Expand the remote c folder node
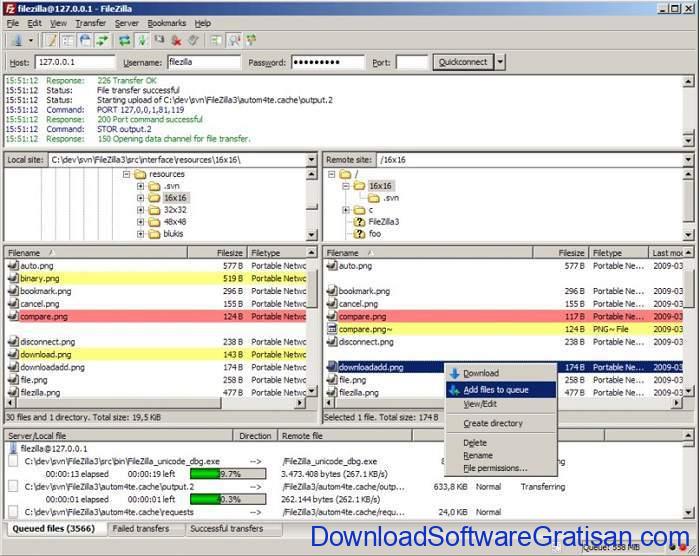 (x=346, y=210)
